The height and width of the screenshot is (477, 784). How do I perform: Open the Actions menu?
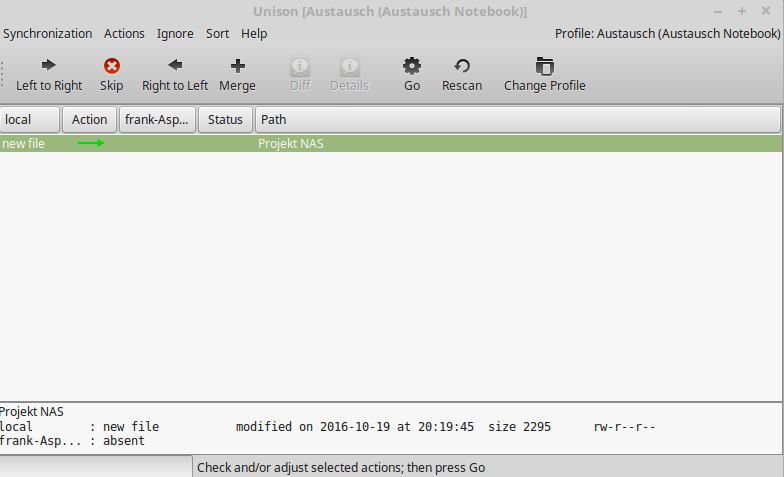click(x=124, y=34)
